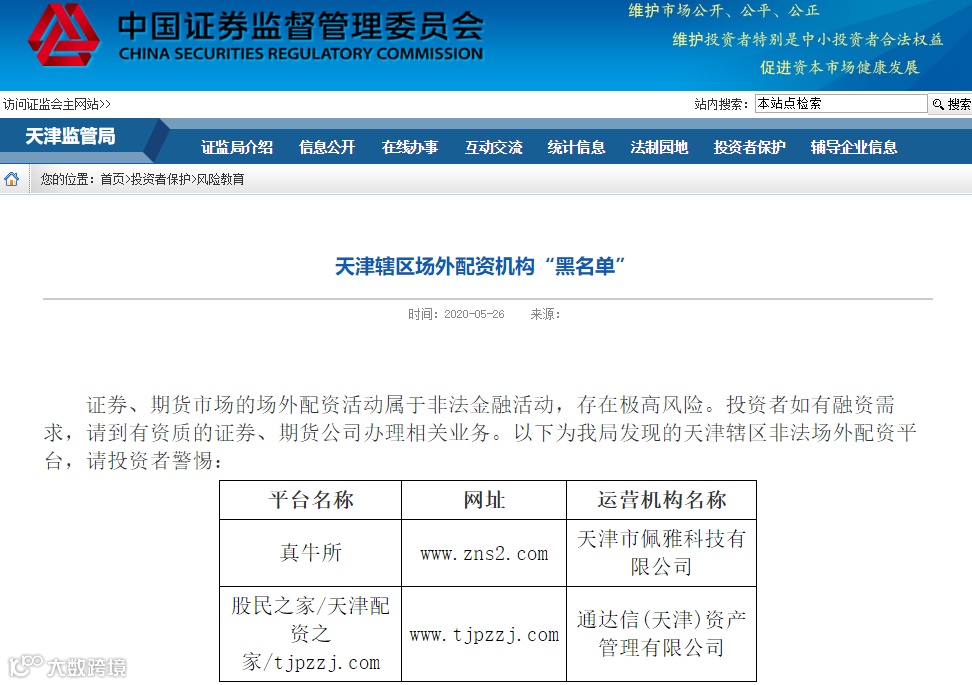Click the article title 天津辖区场外配资机构“黑名单”

point(480,267)
